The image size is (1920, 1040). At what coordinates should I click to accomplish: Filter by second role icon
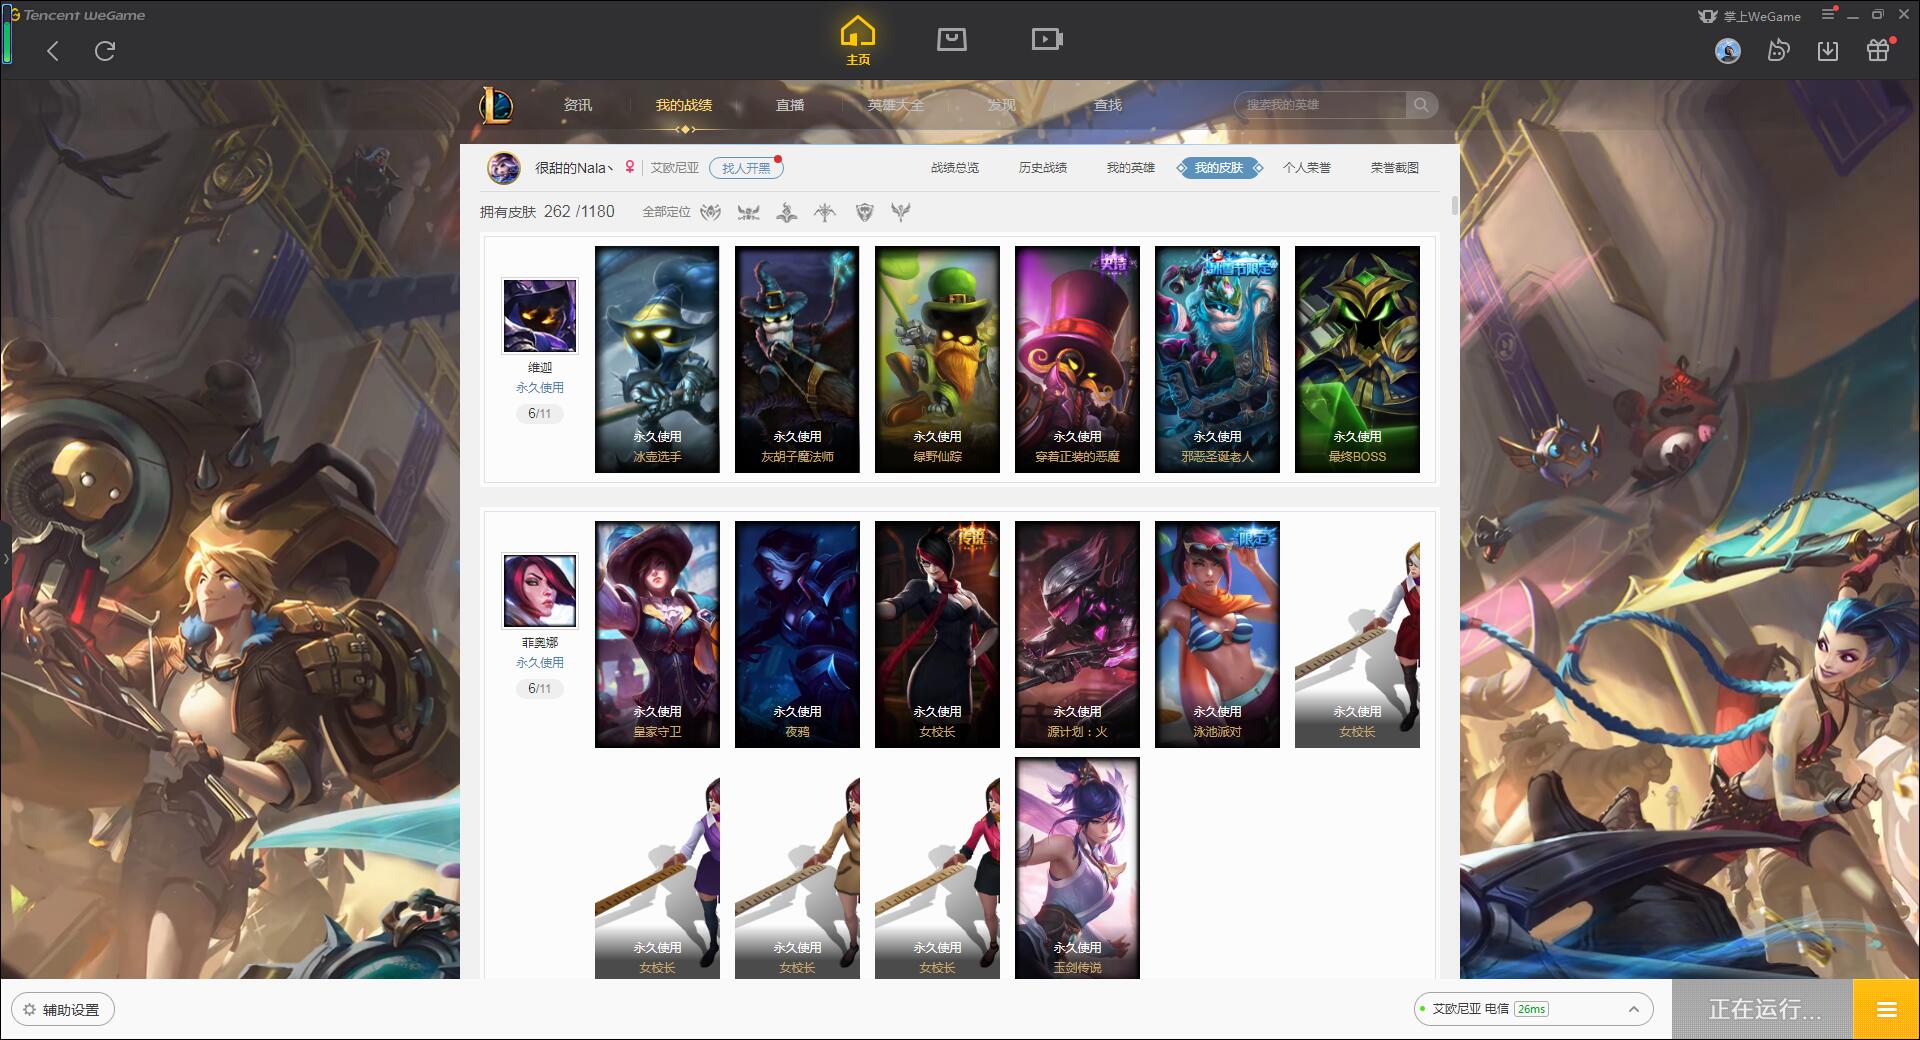click(748, 212)
